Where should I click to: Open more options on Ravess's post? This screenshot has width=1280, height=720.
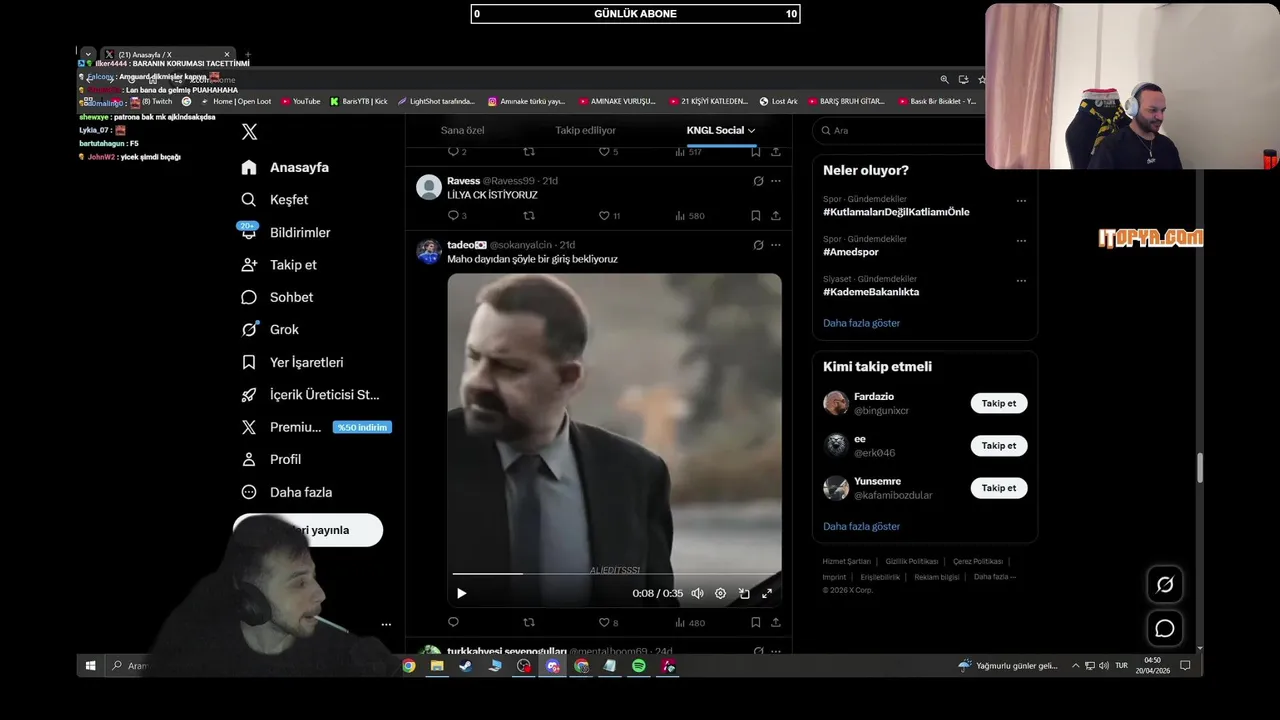tap(776, 181)
